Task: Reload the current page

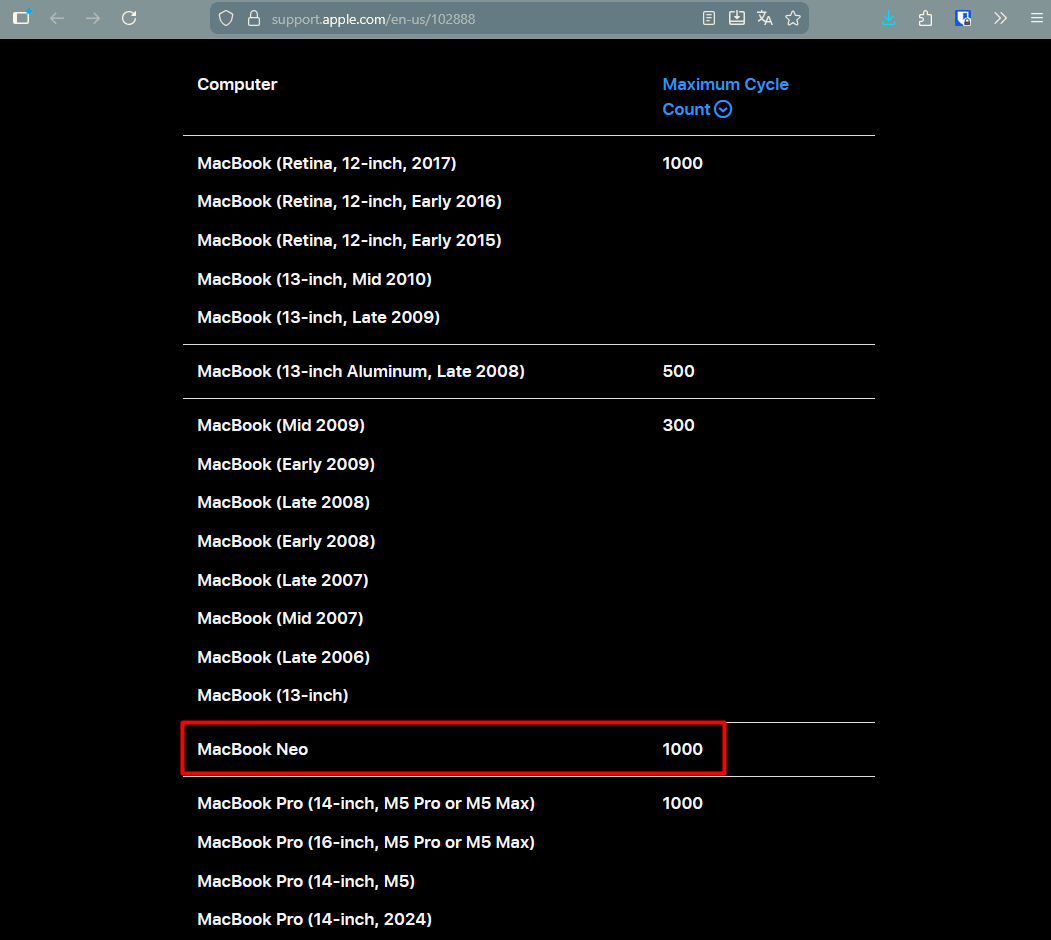Action: 129,17
